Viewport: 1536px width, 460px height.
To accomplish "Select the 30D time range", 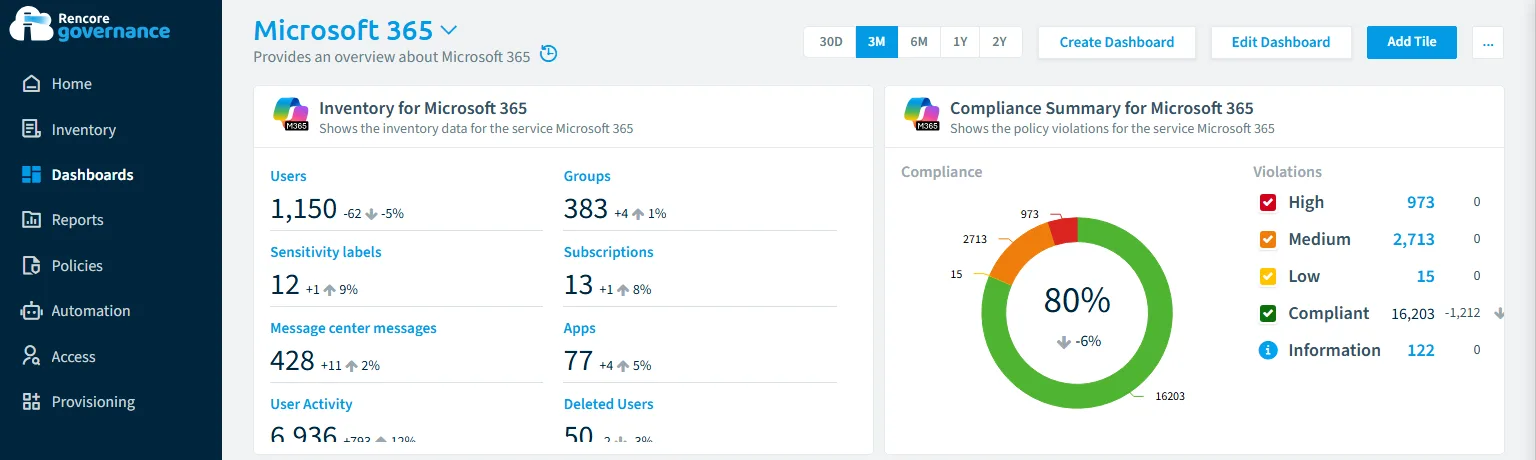I will 830,42.
